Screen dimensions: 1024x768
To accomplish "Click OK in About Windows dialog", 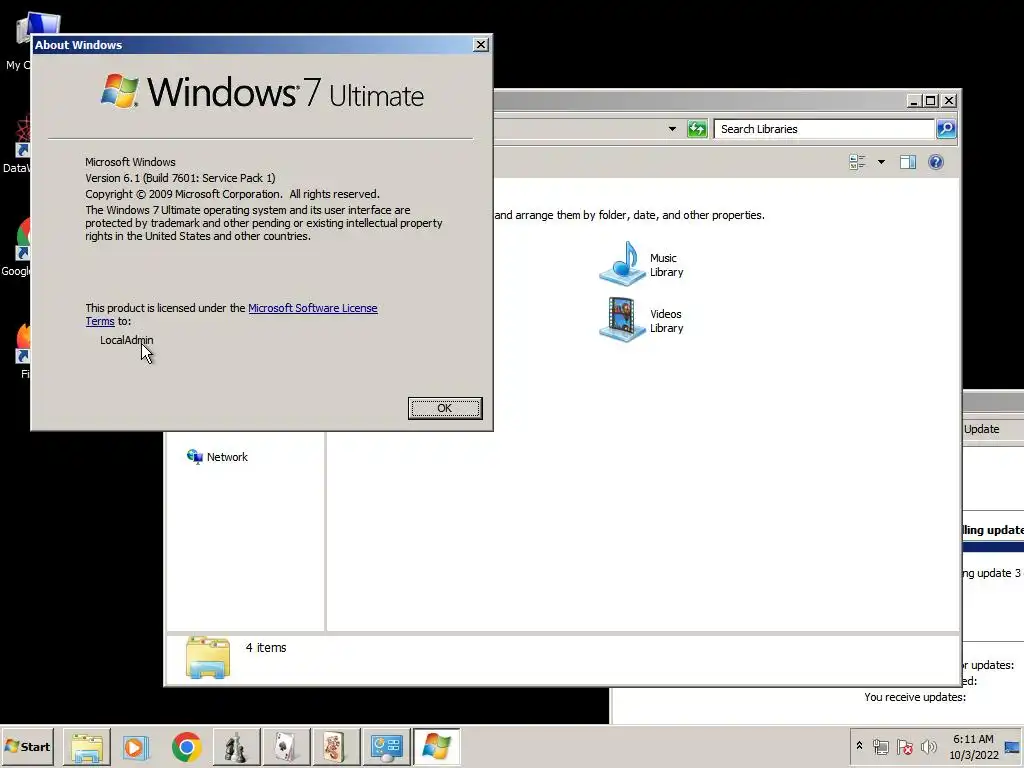I will pos(445,408).
